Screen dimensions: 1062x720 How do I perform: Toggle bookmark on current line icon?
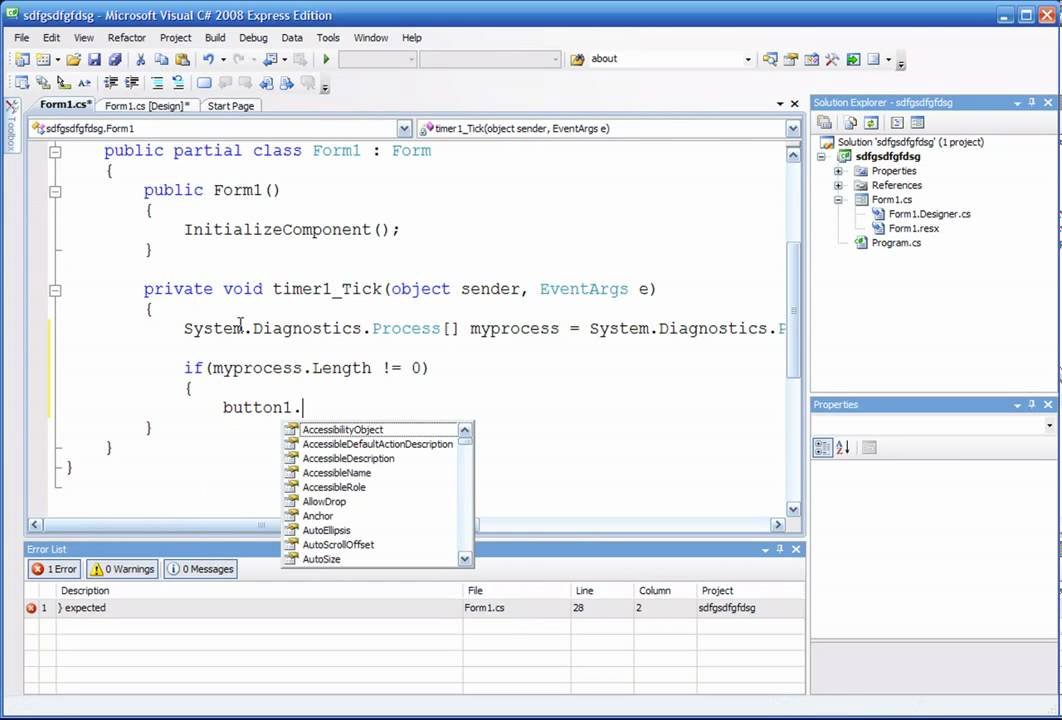tap(204, 83)
